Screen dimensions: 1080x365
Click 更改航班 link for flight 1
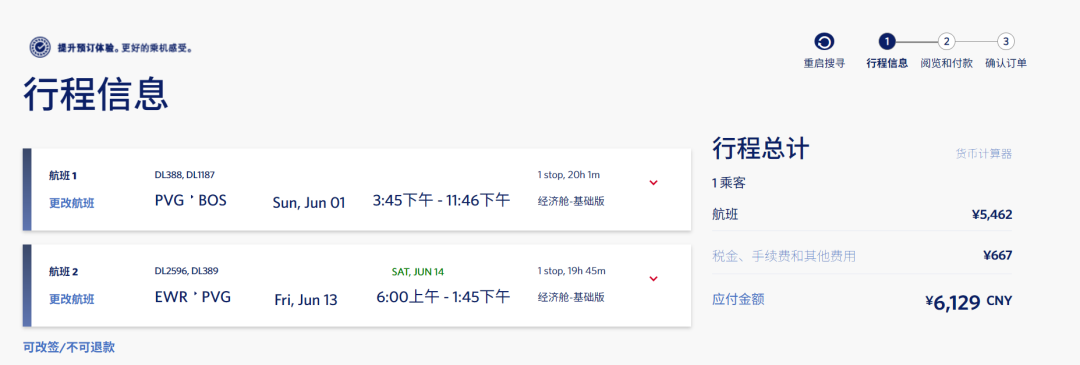click(x=72, y=203)
